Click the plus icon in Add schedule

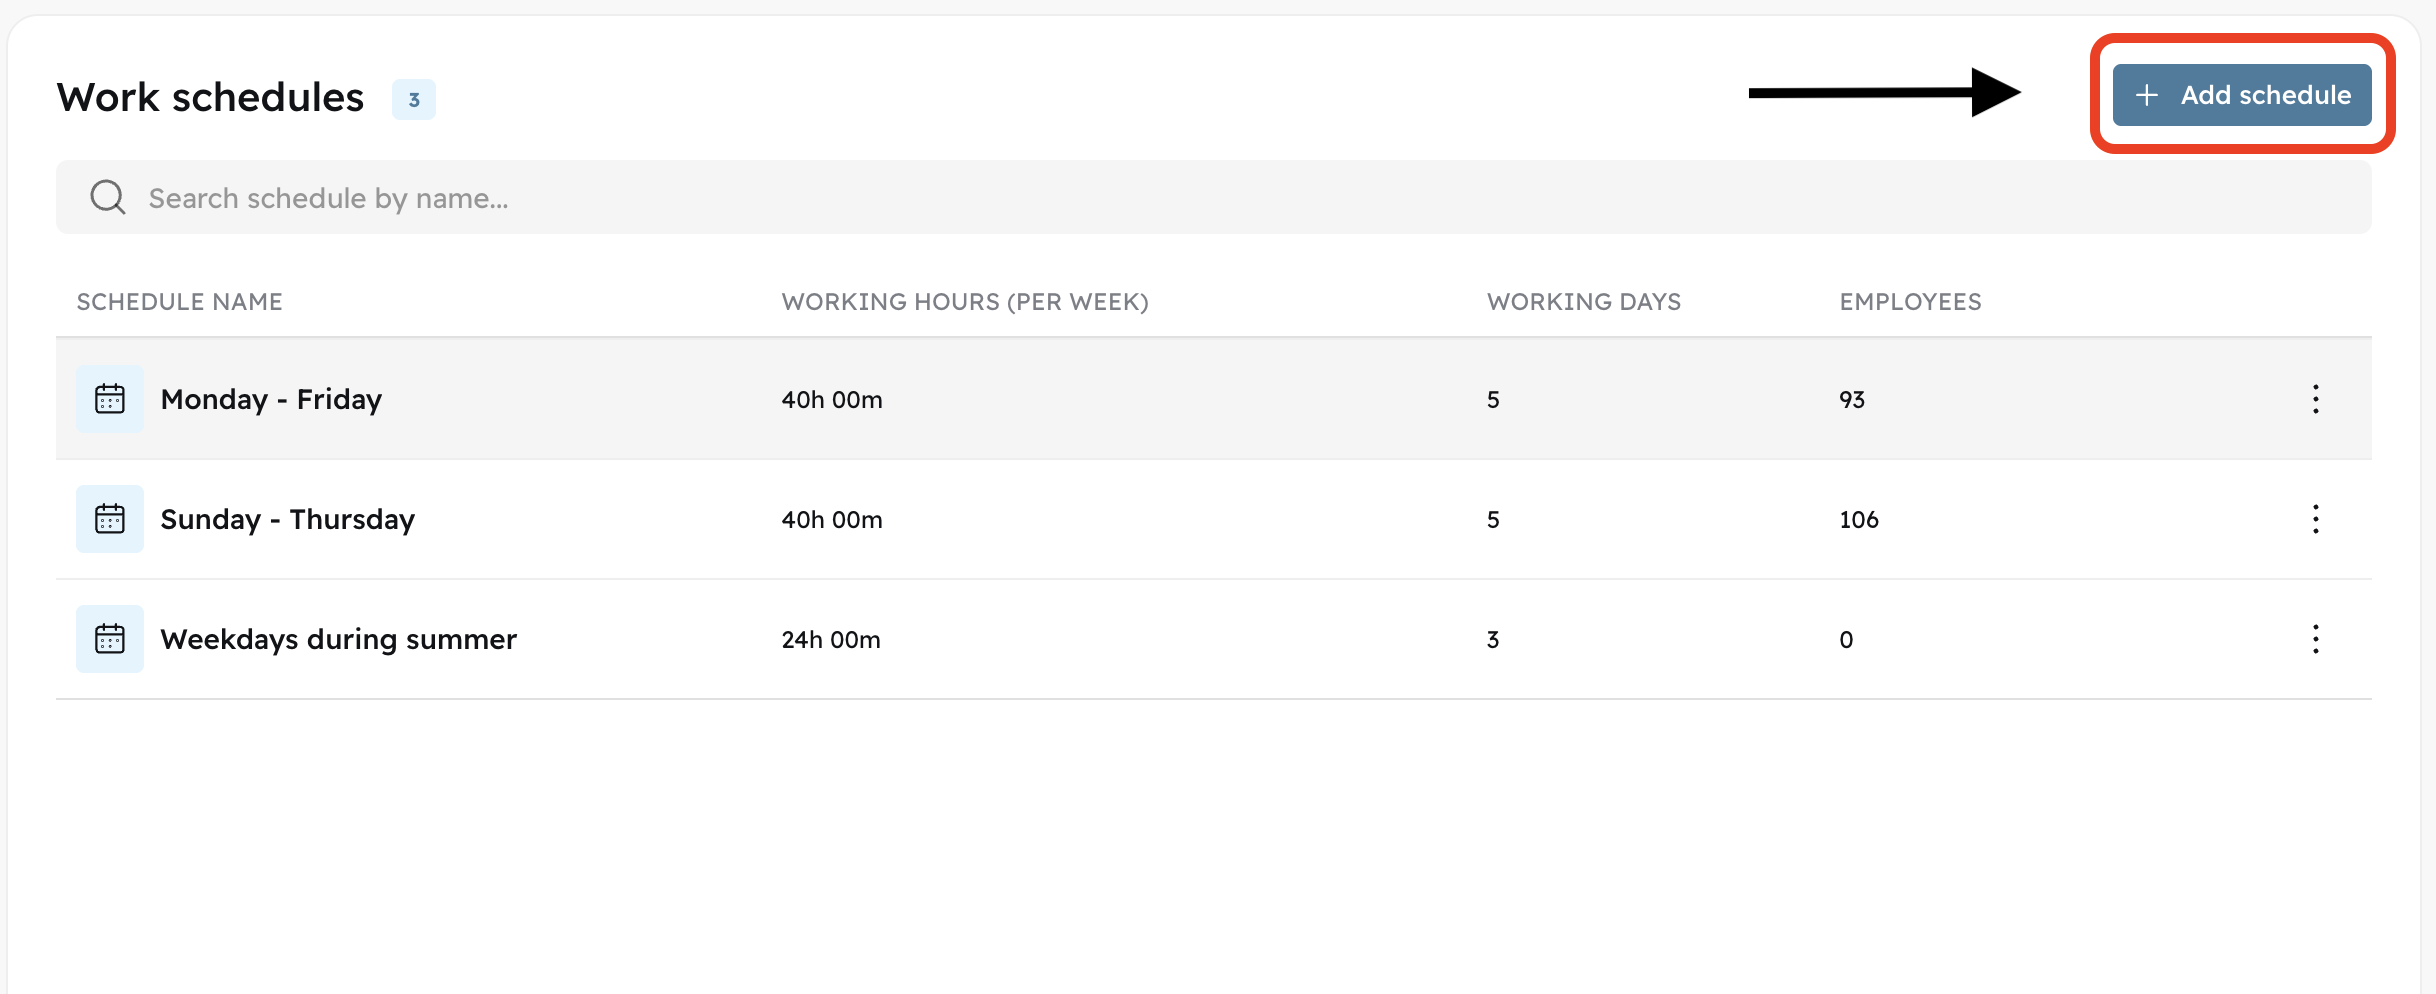tap(2146, 95)
